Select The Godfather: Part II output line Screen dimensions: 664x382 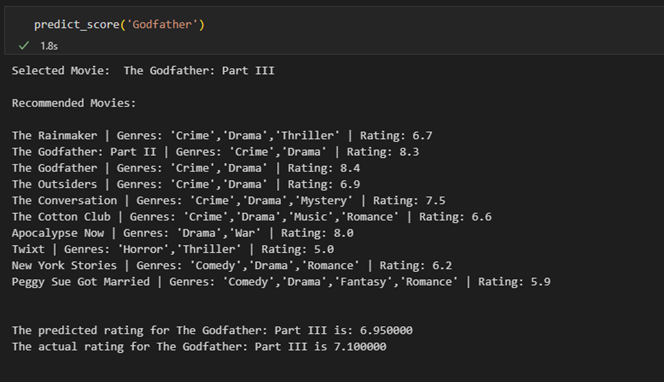coord(216,152)
